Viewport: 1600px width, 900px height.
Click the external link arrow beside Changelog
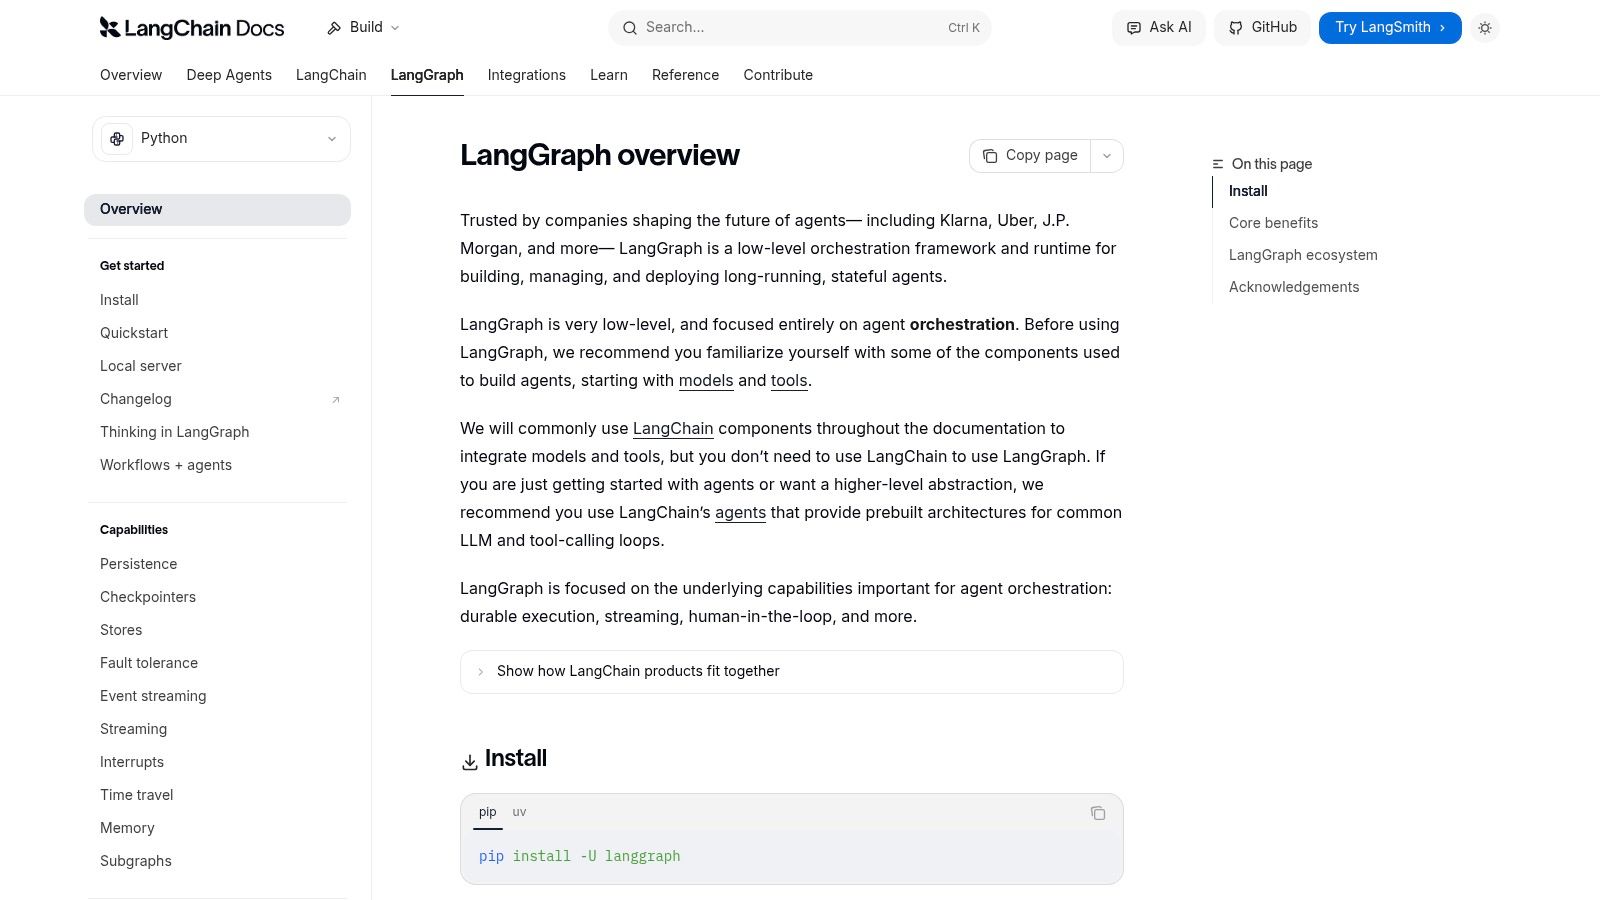(x=336, y=400)
